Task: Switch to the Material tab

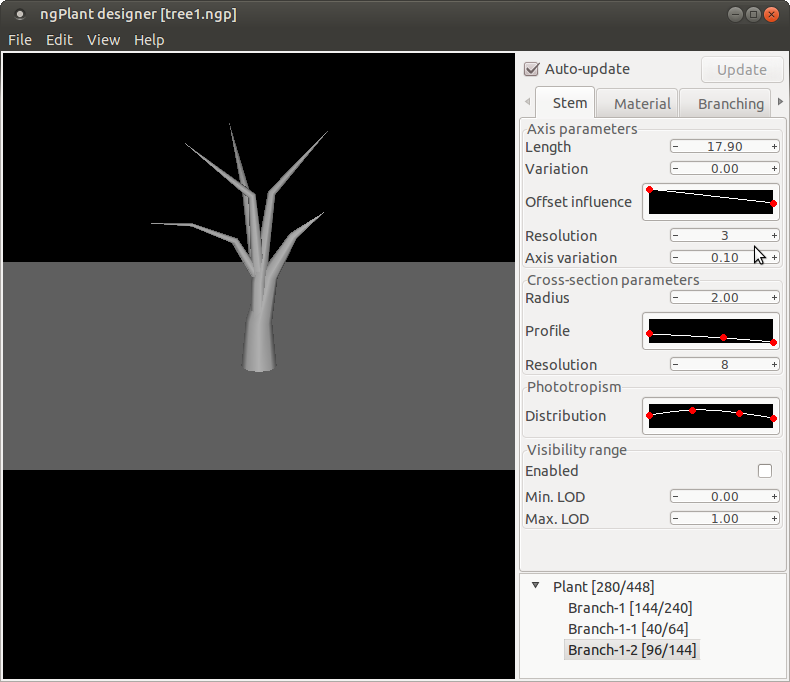Action: 642,103
